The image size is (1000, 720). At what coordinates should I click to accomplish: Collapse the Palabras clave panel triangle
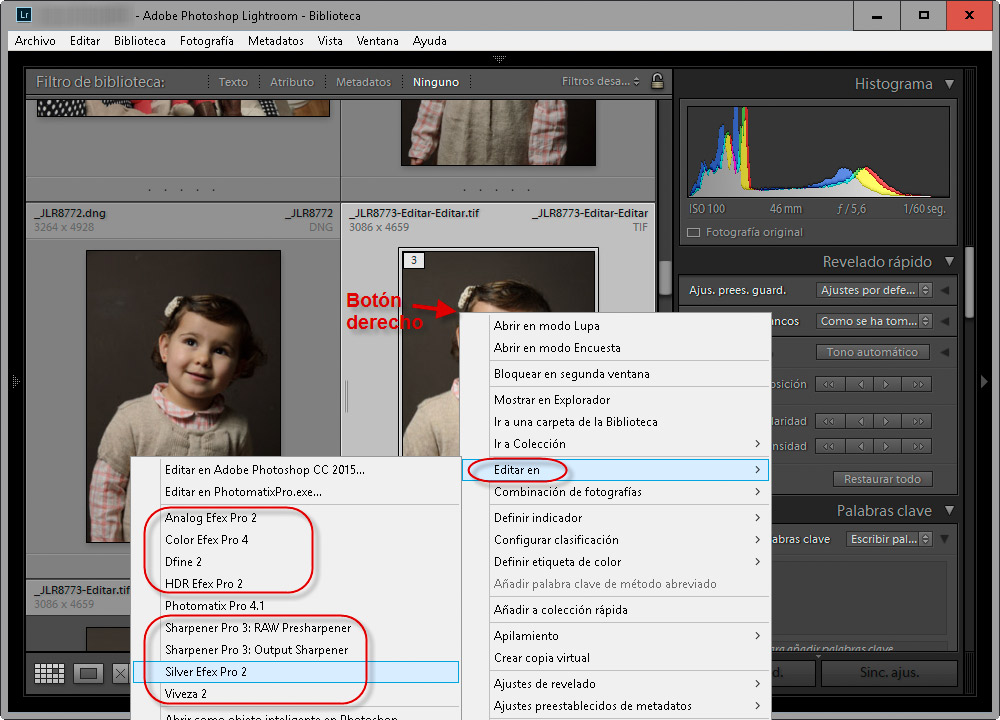[x=950, y=510]
